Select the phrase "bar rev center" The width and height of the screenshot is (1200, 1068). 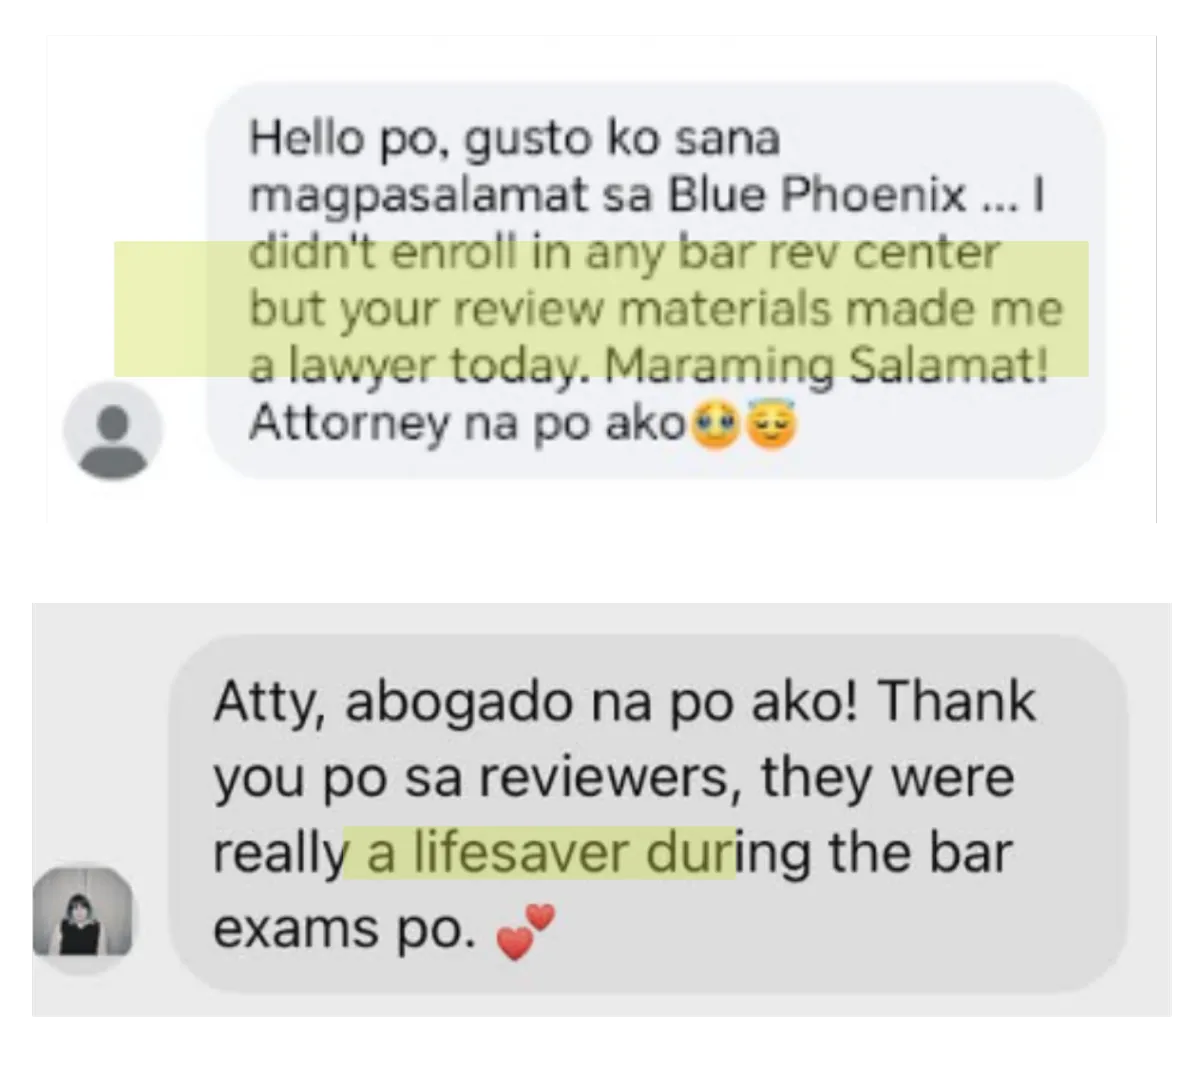[x=838, y=252]
